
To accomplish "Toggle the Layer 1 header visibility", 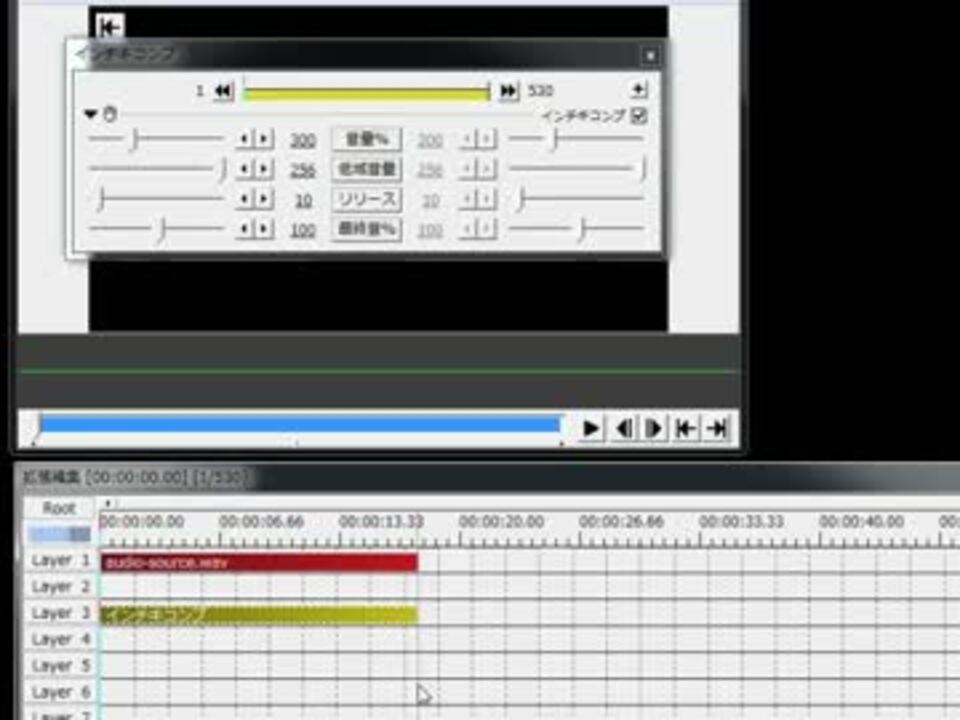I will [60, 561].
